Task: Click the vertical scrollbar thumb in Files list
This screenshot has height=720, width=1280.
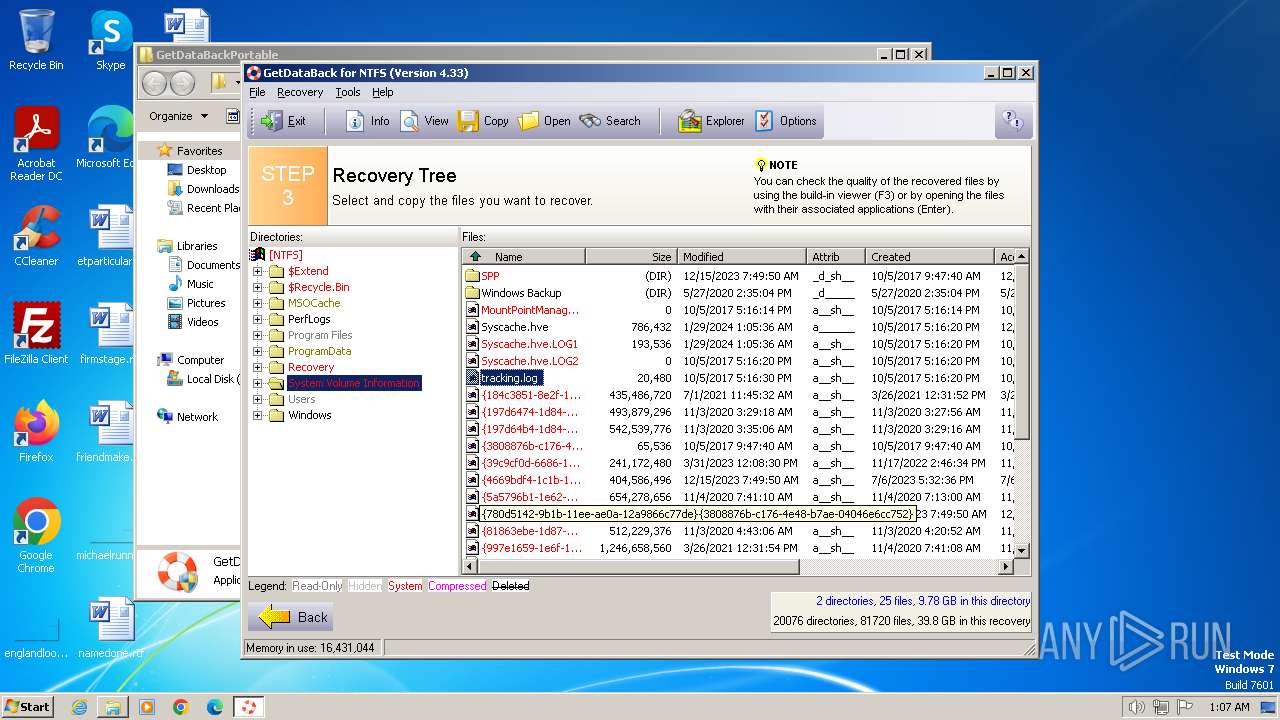Action: (1021, 351)
